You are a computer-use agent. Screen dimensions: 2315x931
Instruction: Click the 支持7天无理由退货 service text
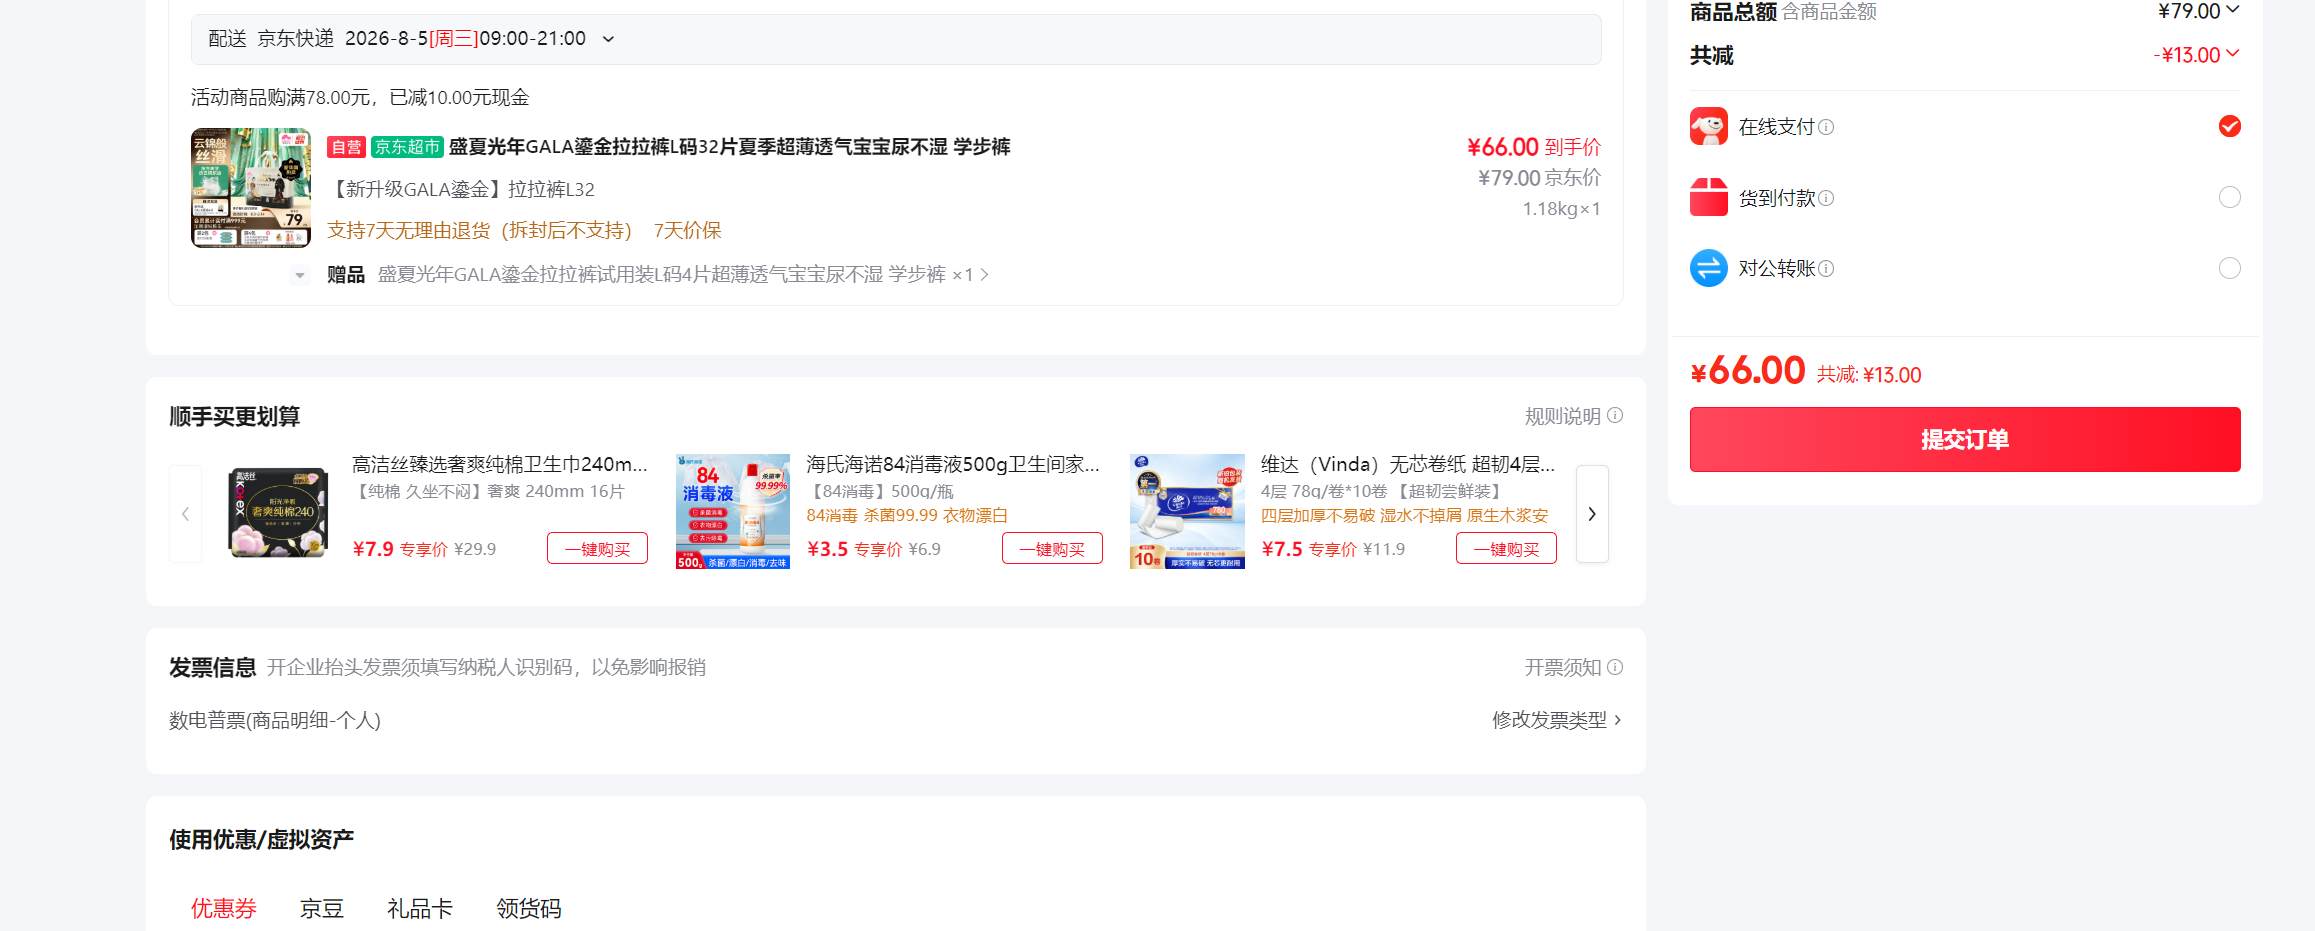click(x=480, y=231)
